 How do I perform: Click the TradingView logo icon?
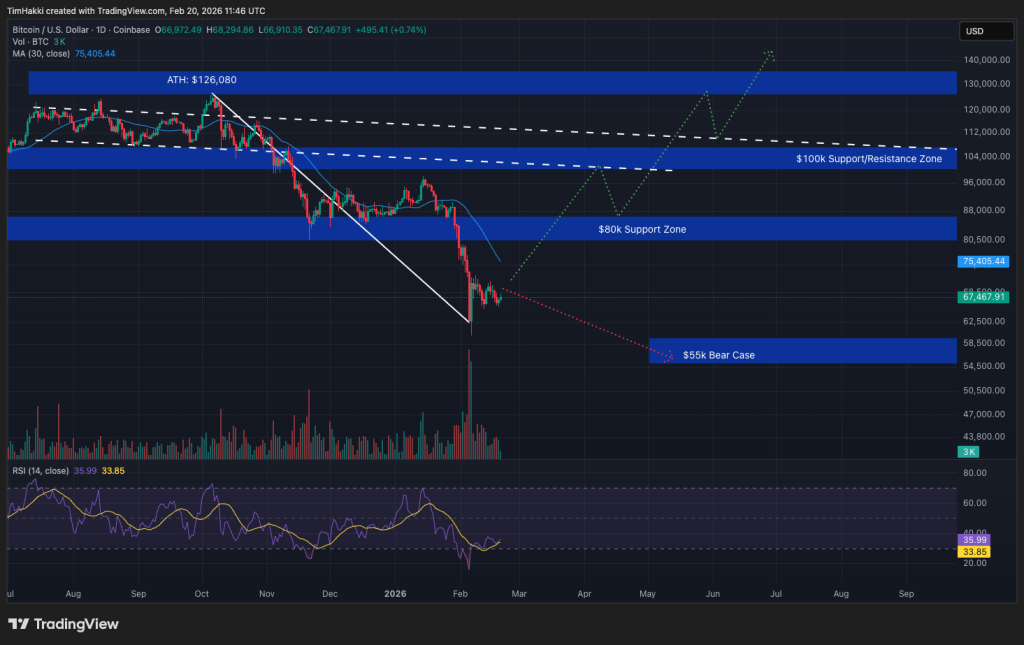(x=18, y=624)
